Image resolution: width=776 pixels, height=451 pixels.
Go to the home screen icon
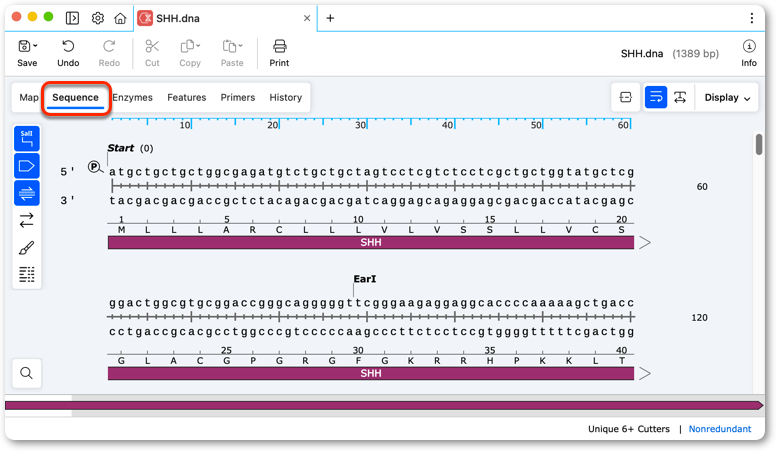pyautogui.click(x=120, y=18)
